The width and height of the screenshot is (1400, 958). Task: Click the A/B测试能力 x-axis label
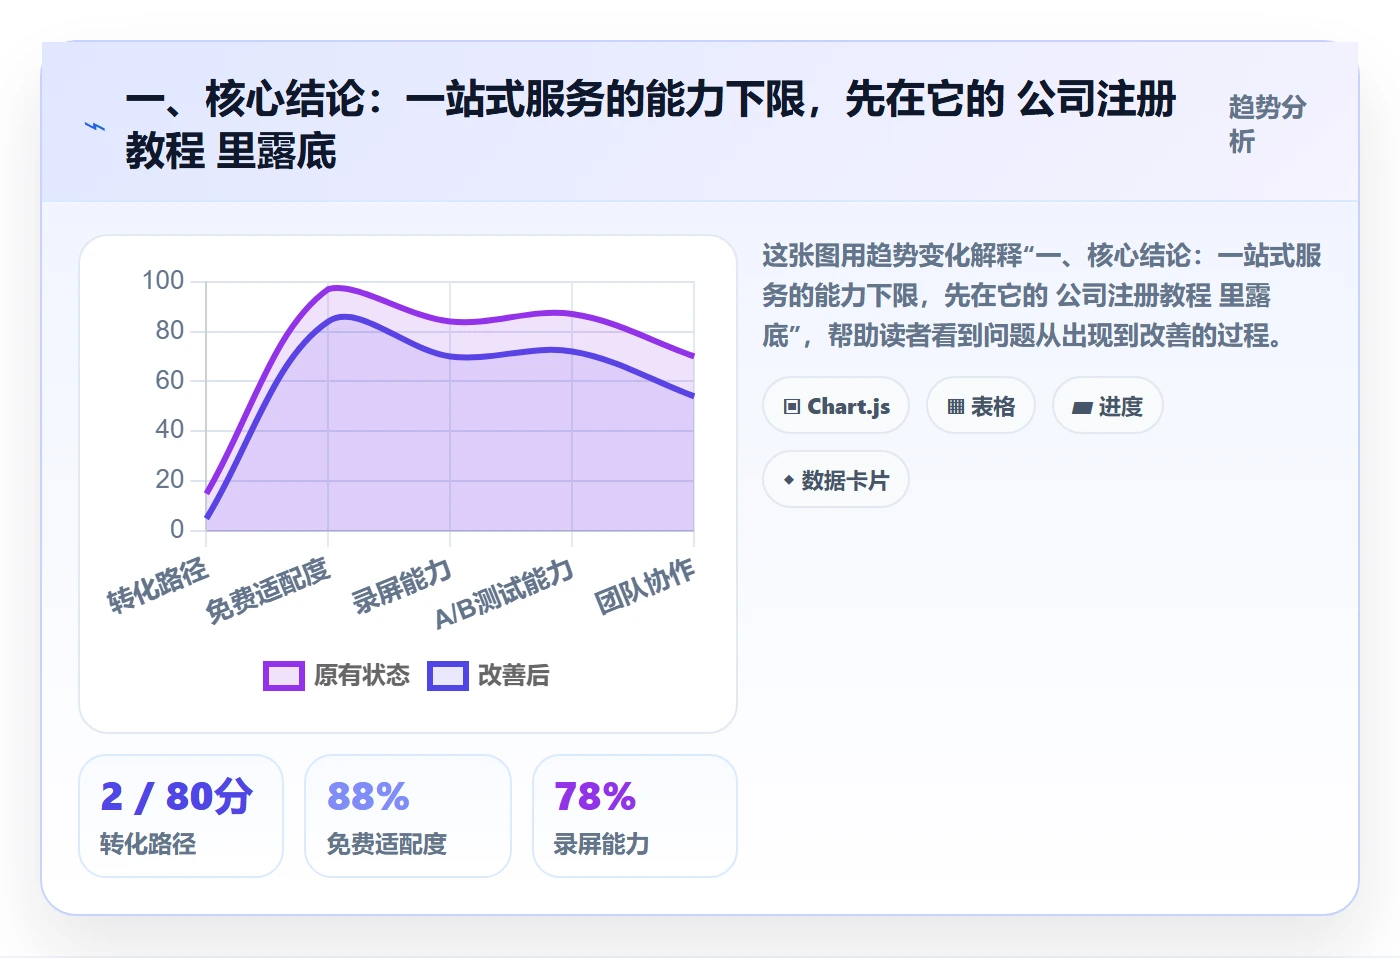coord(505,594)
